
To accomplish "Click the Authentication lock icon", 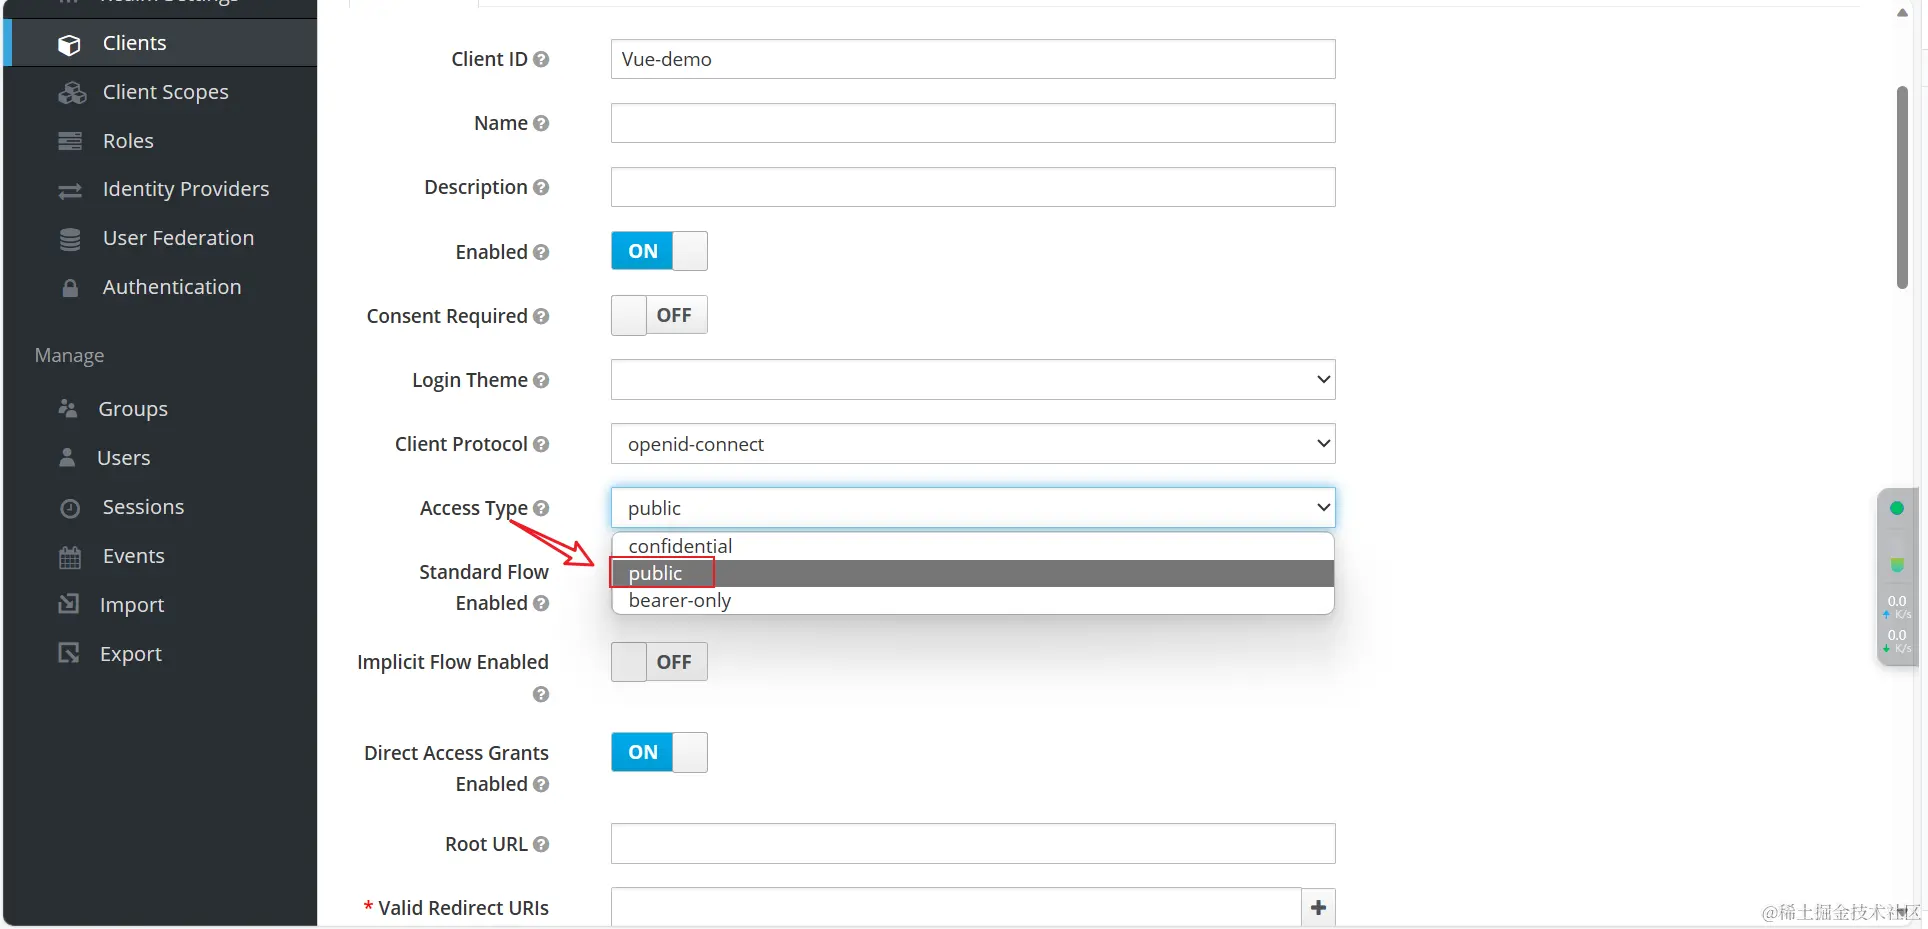I will click(70, 288).
